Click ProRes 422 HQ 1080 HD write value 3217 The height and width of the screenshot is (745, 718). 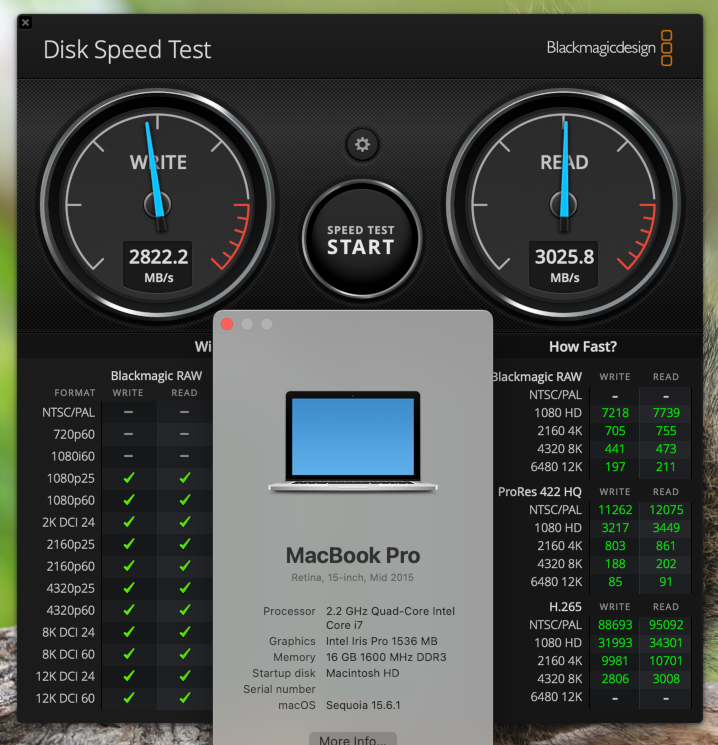coord(615,528)
